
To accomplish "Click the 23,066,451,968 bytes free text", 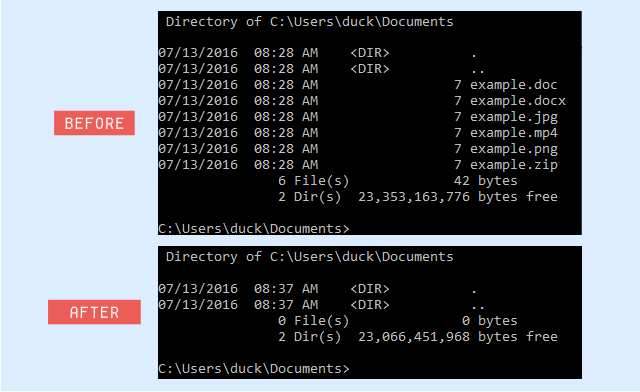I will pos(458,337).
